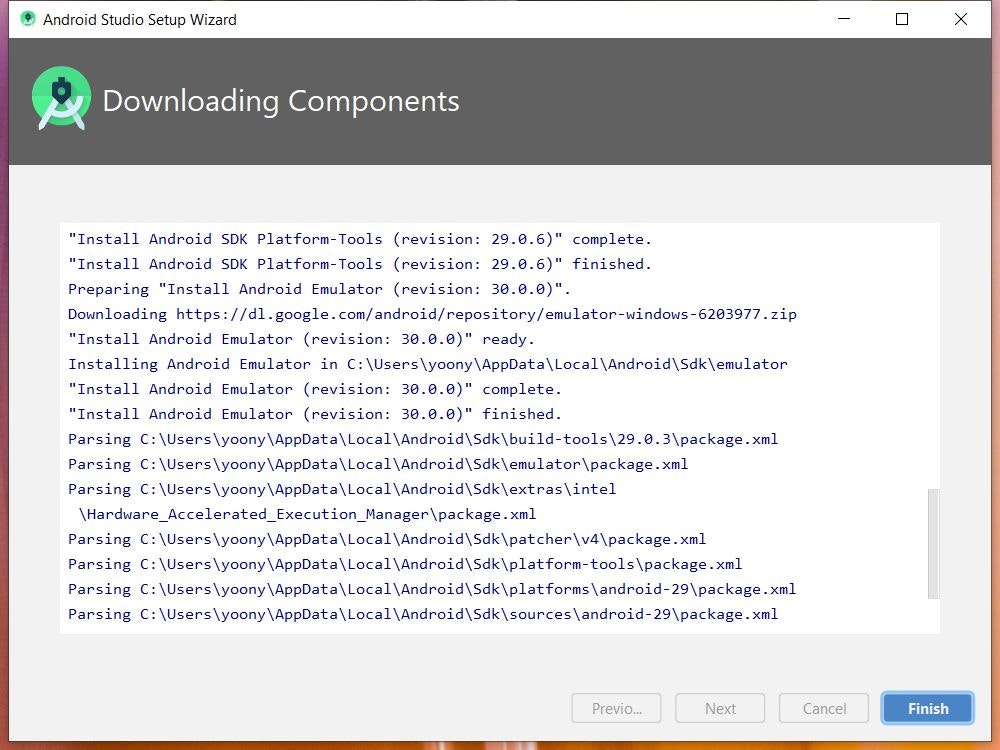Image resolution: width=1000 pixels, height=750 pixels.
Task: Click the 'Sdk\extras\intel' parsing line
Action: click(x=342, y=489)
